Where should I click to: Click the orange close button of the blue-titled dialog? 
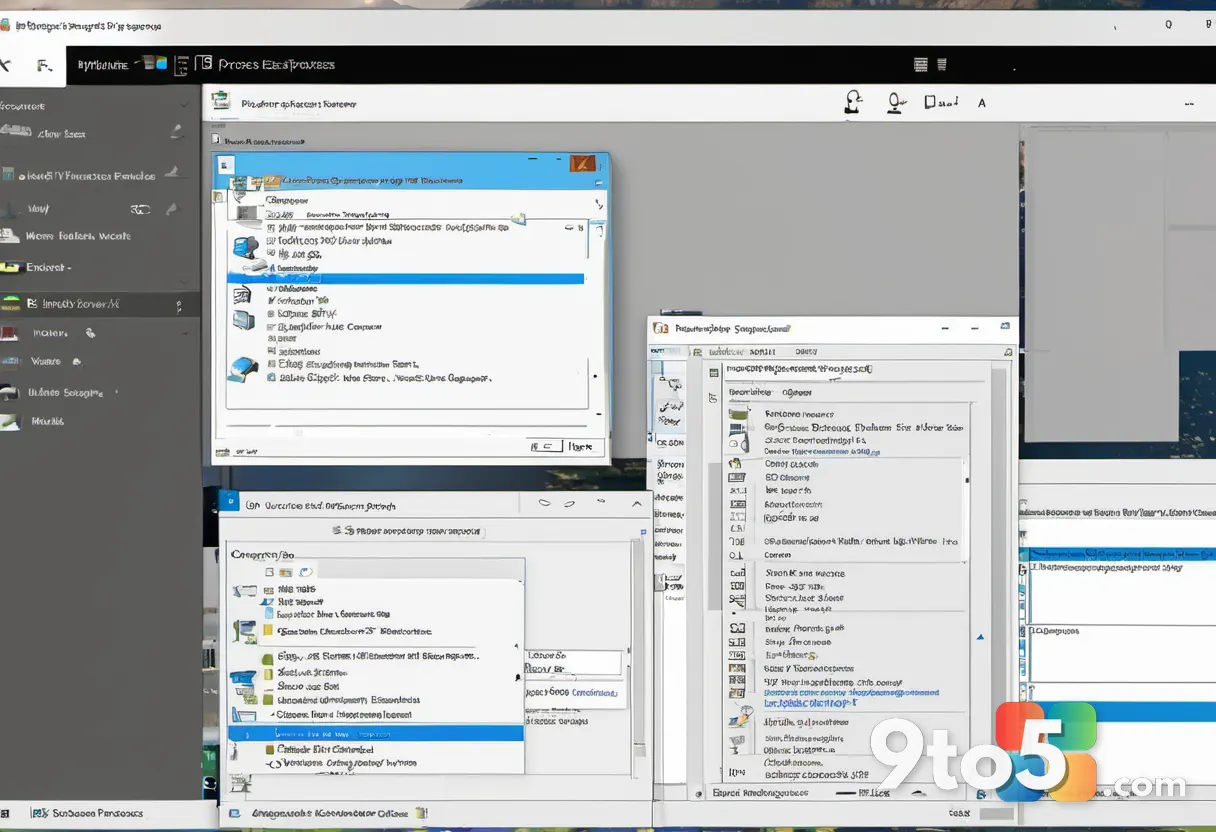click(x=582, y=164)
